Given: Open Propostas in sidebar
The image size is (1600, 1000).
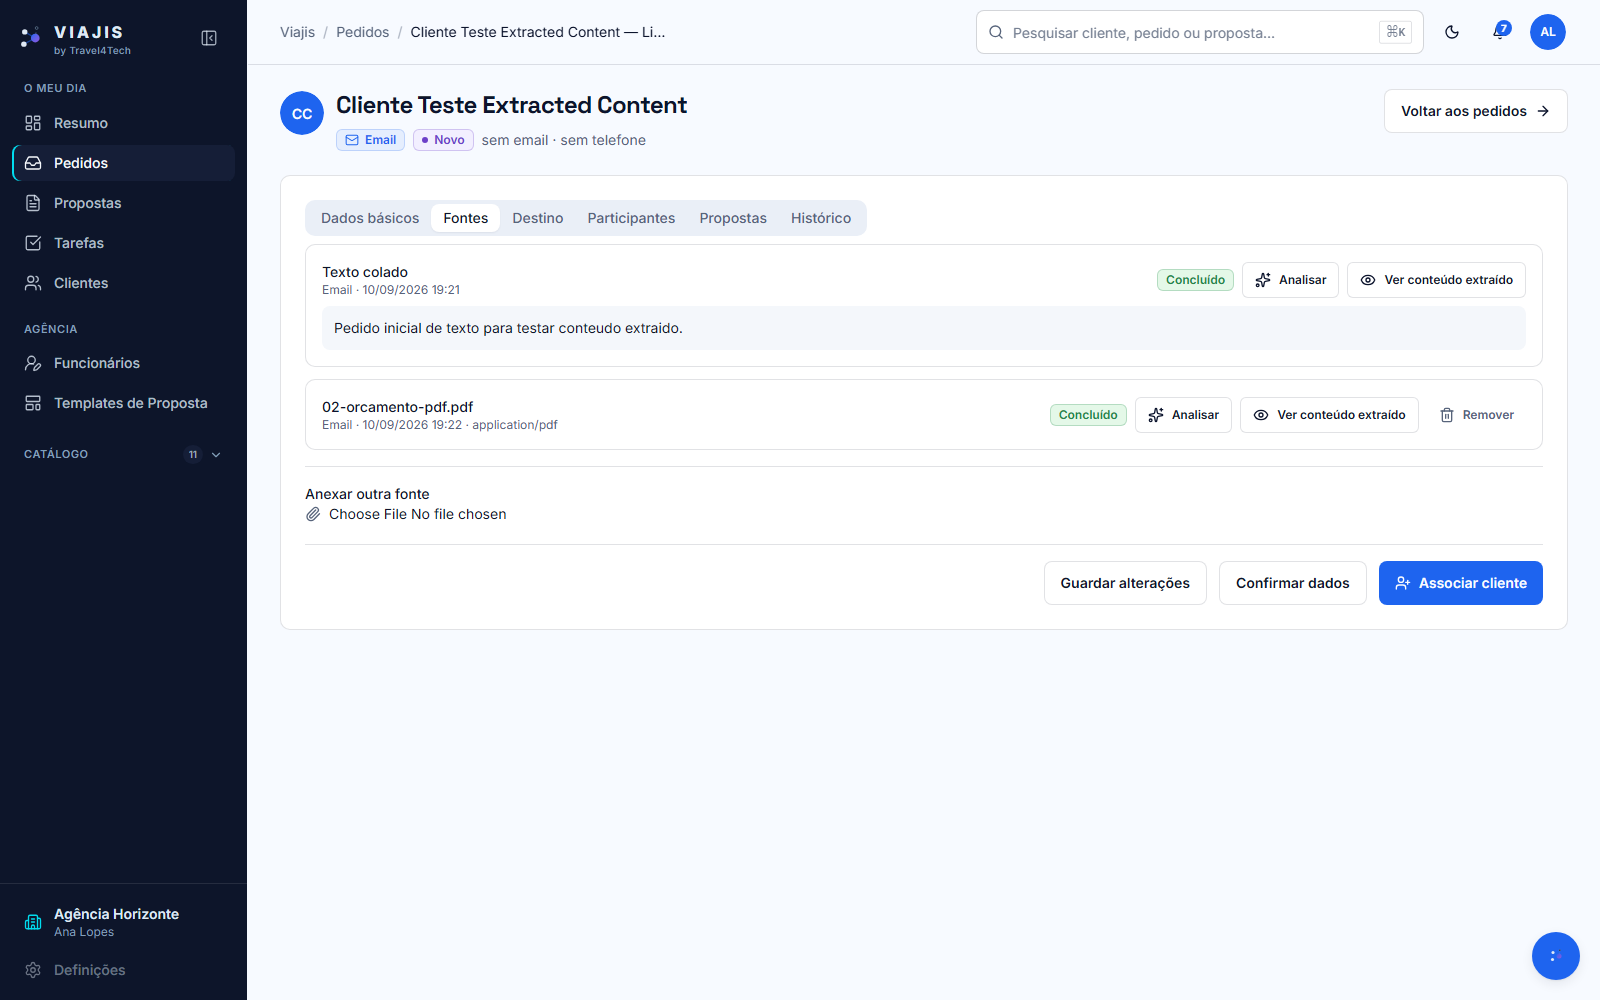Looking at the screenshot, I should pos(123,203).
